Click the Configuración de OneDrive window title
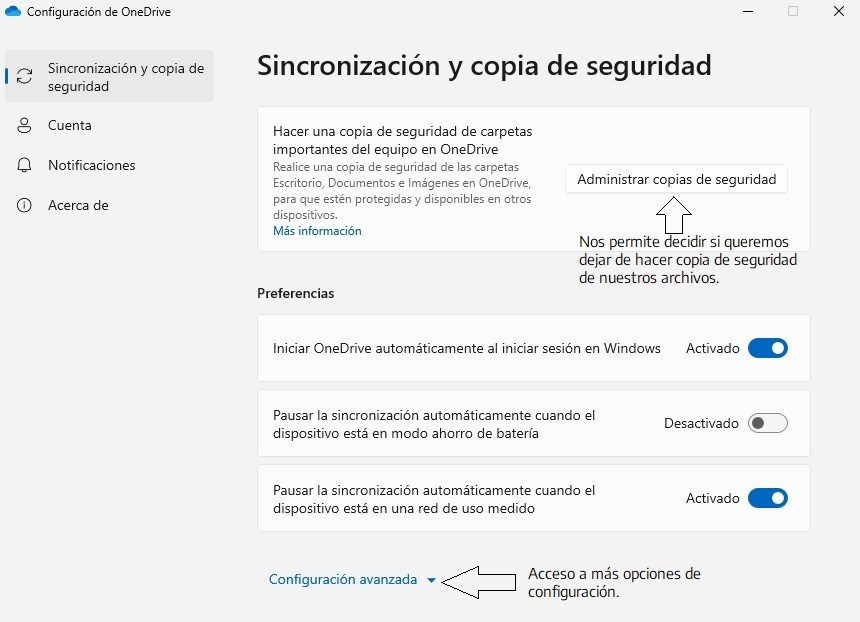The height and width of the screenshot is (622, 860). coord(99,12)
